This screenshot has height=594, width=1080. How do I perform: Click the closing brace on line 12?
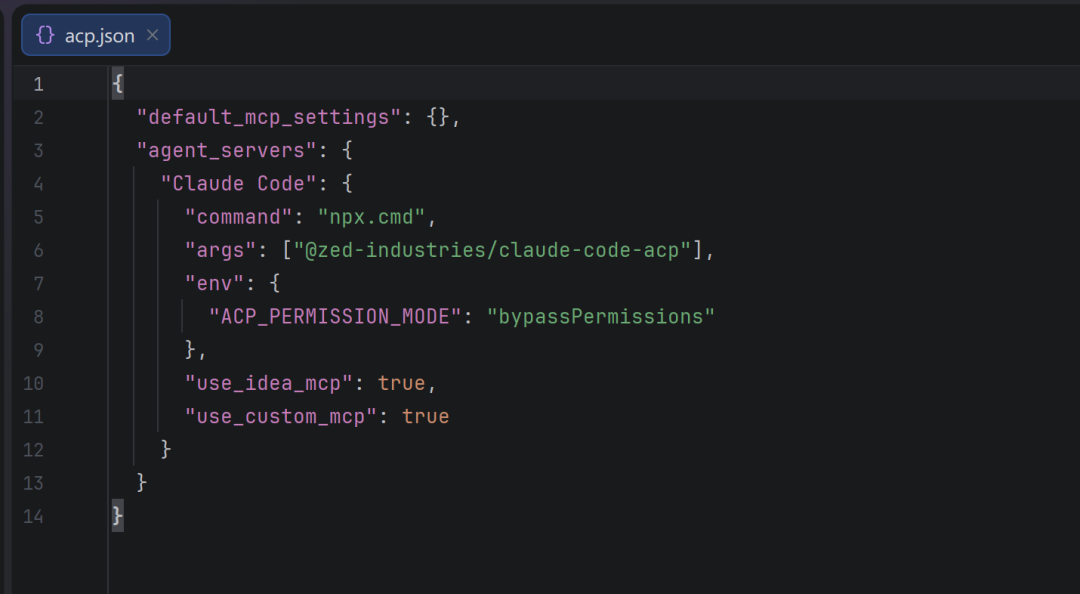tap(166, 449)
